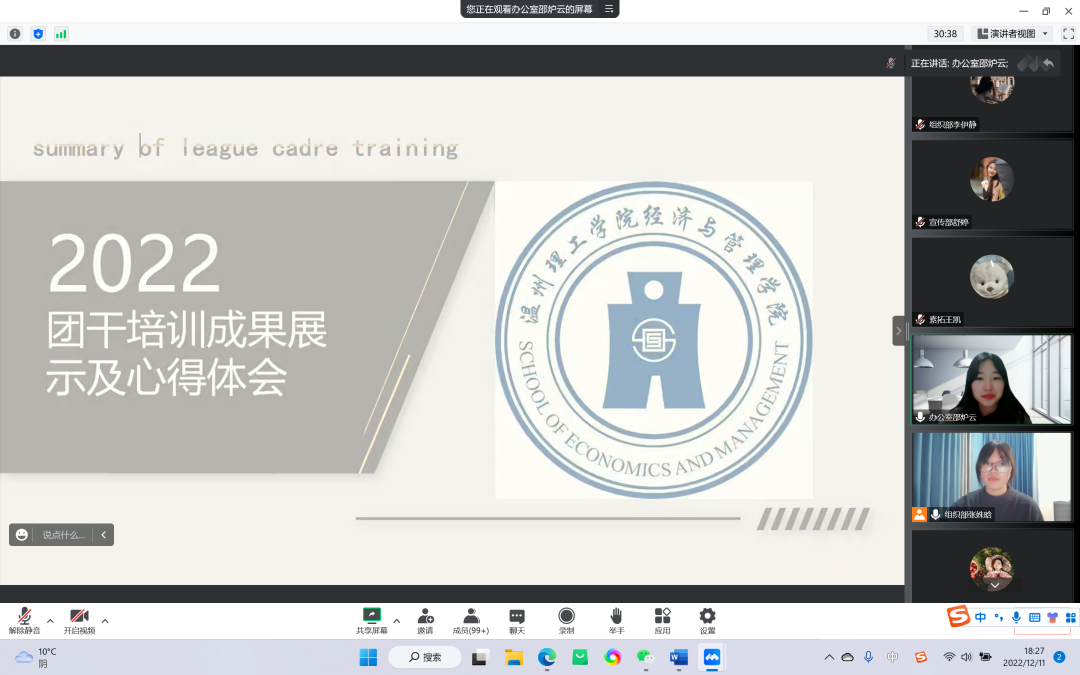The width and height of the screenshot is (1080, 675).
Task: Open the 聊天 chat panel
Action: coord(517,621)
